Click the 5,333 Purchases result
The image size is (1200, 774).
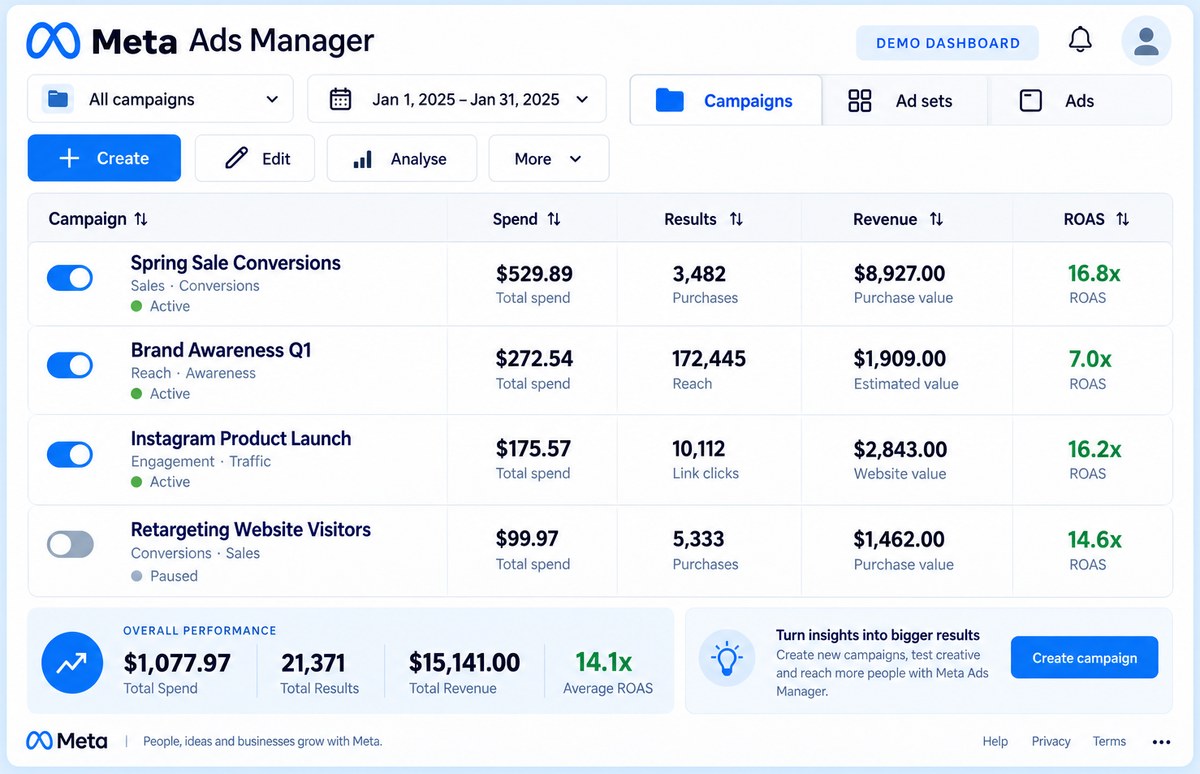point(698,539)
